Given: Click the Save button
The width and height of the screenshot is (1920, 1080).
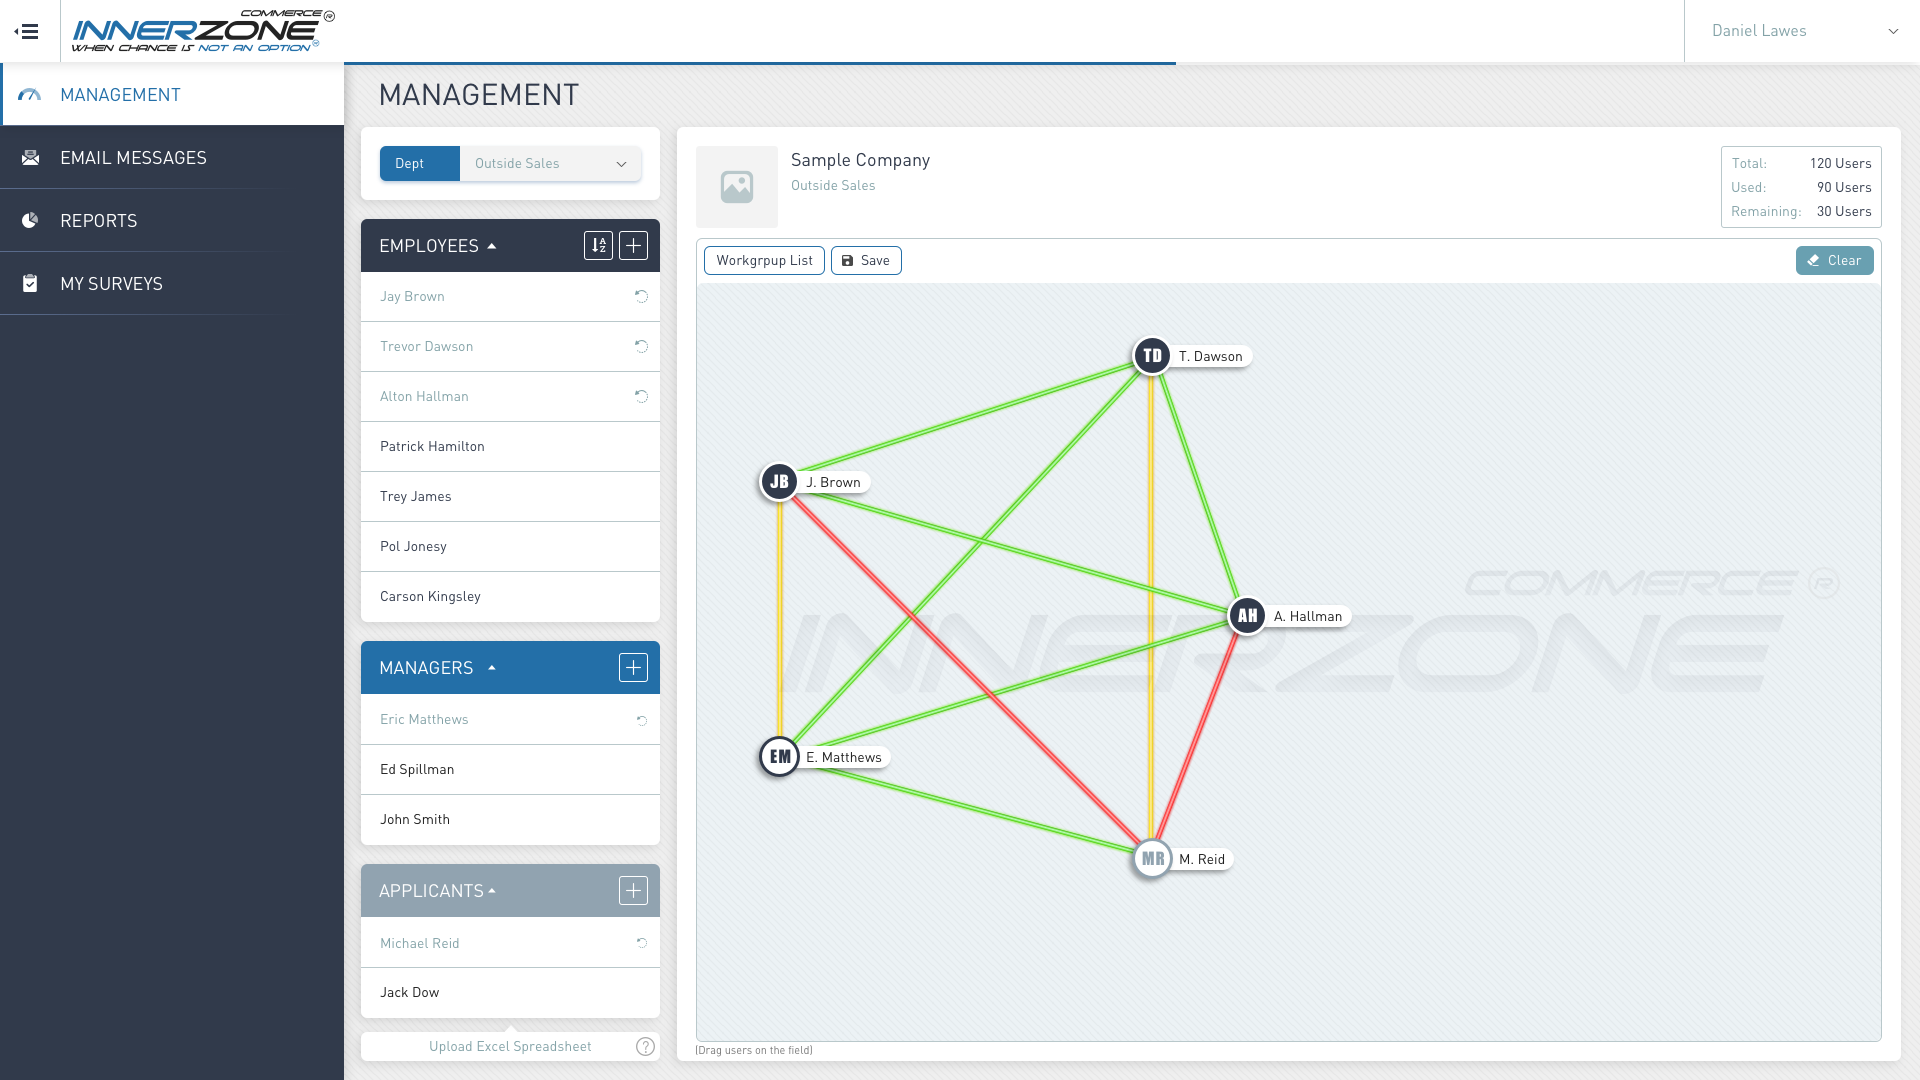Looking at the screenshot, I should click(866, 261).
